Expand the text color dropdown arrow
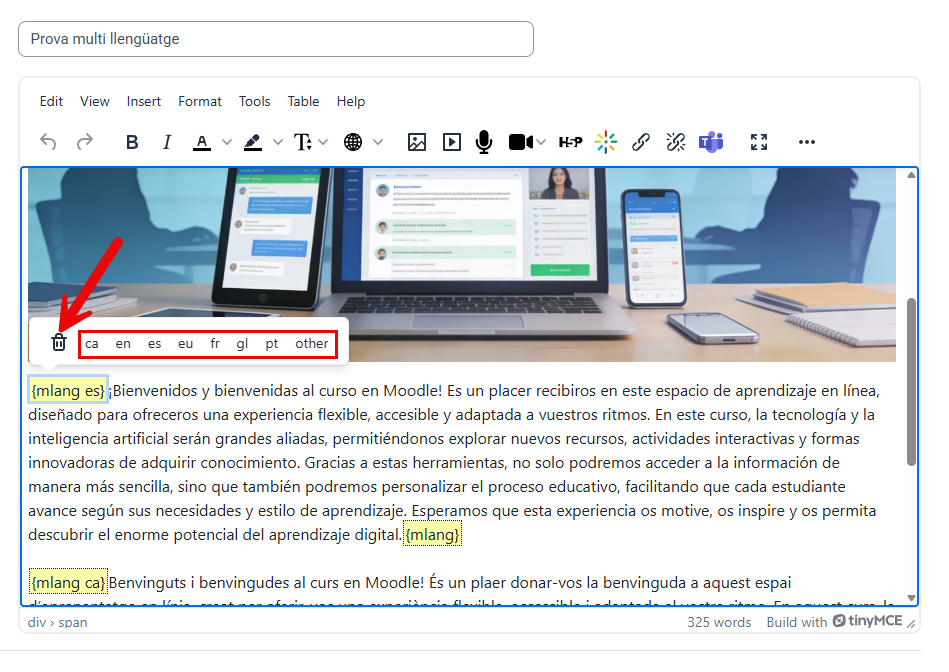 (x=227, y=142)
